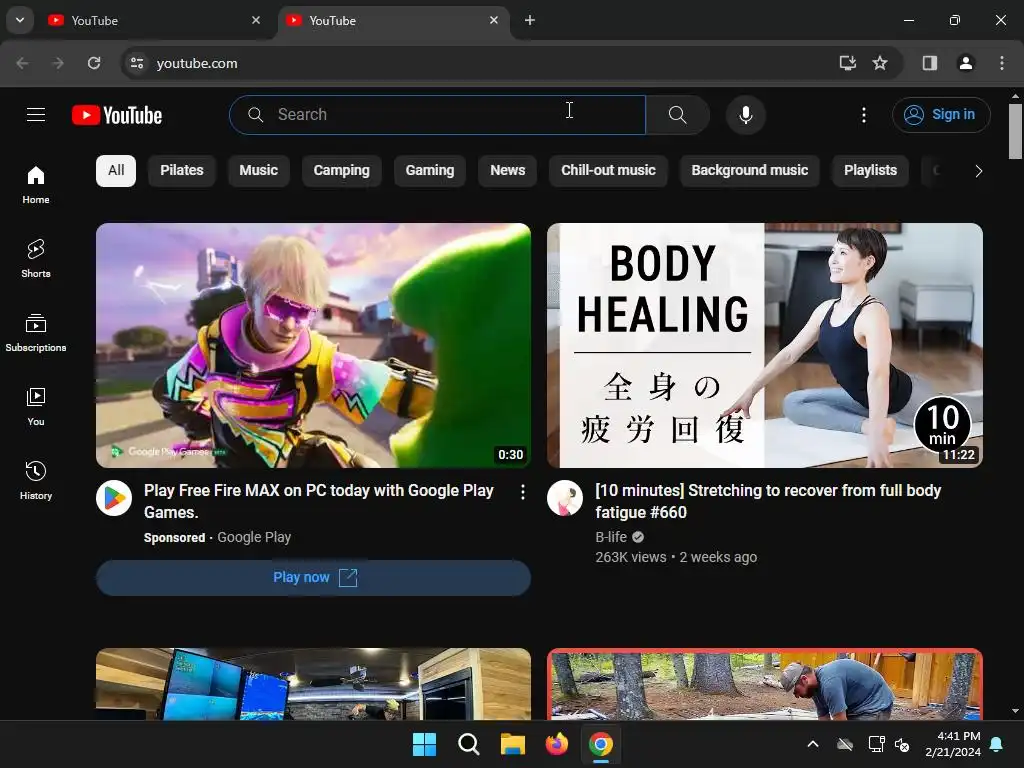The image size is (1024, 768).
Task: Close the active YouTube tab
Action: pyautogui.click(x=494, y=20)
